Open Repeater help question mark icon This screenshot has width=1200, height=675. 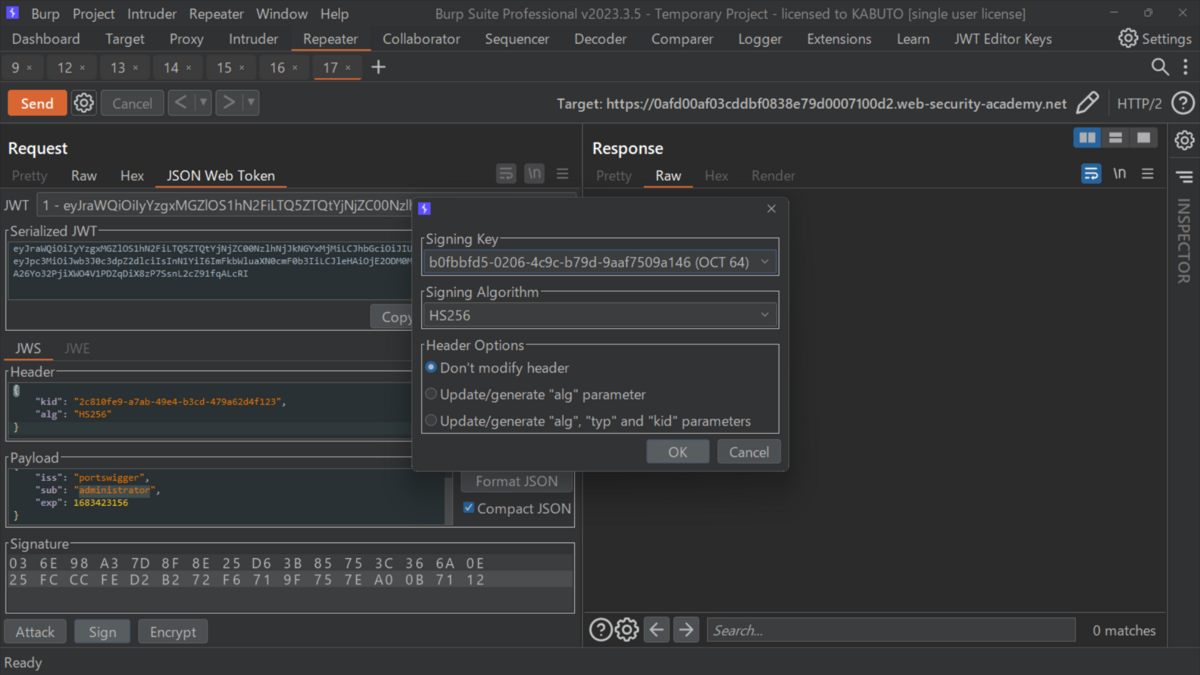point(1182,103)
